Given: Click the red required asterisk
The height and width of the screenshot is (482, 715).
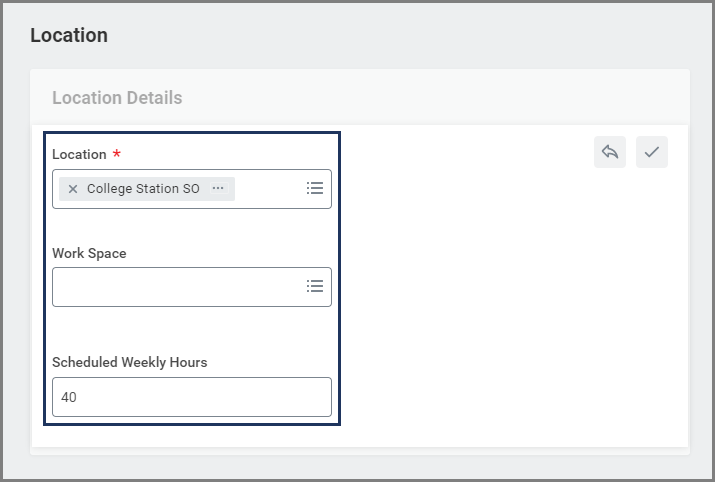Looking at the screenshot, I should [116, 155].
